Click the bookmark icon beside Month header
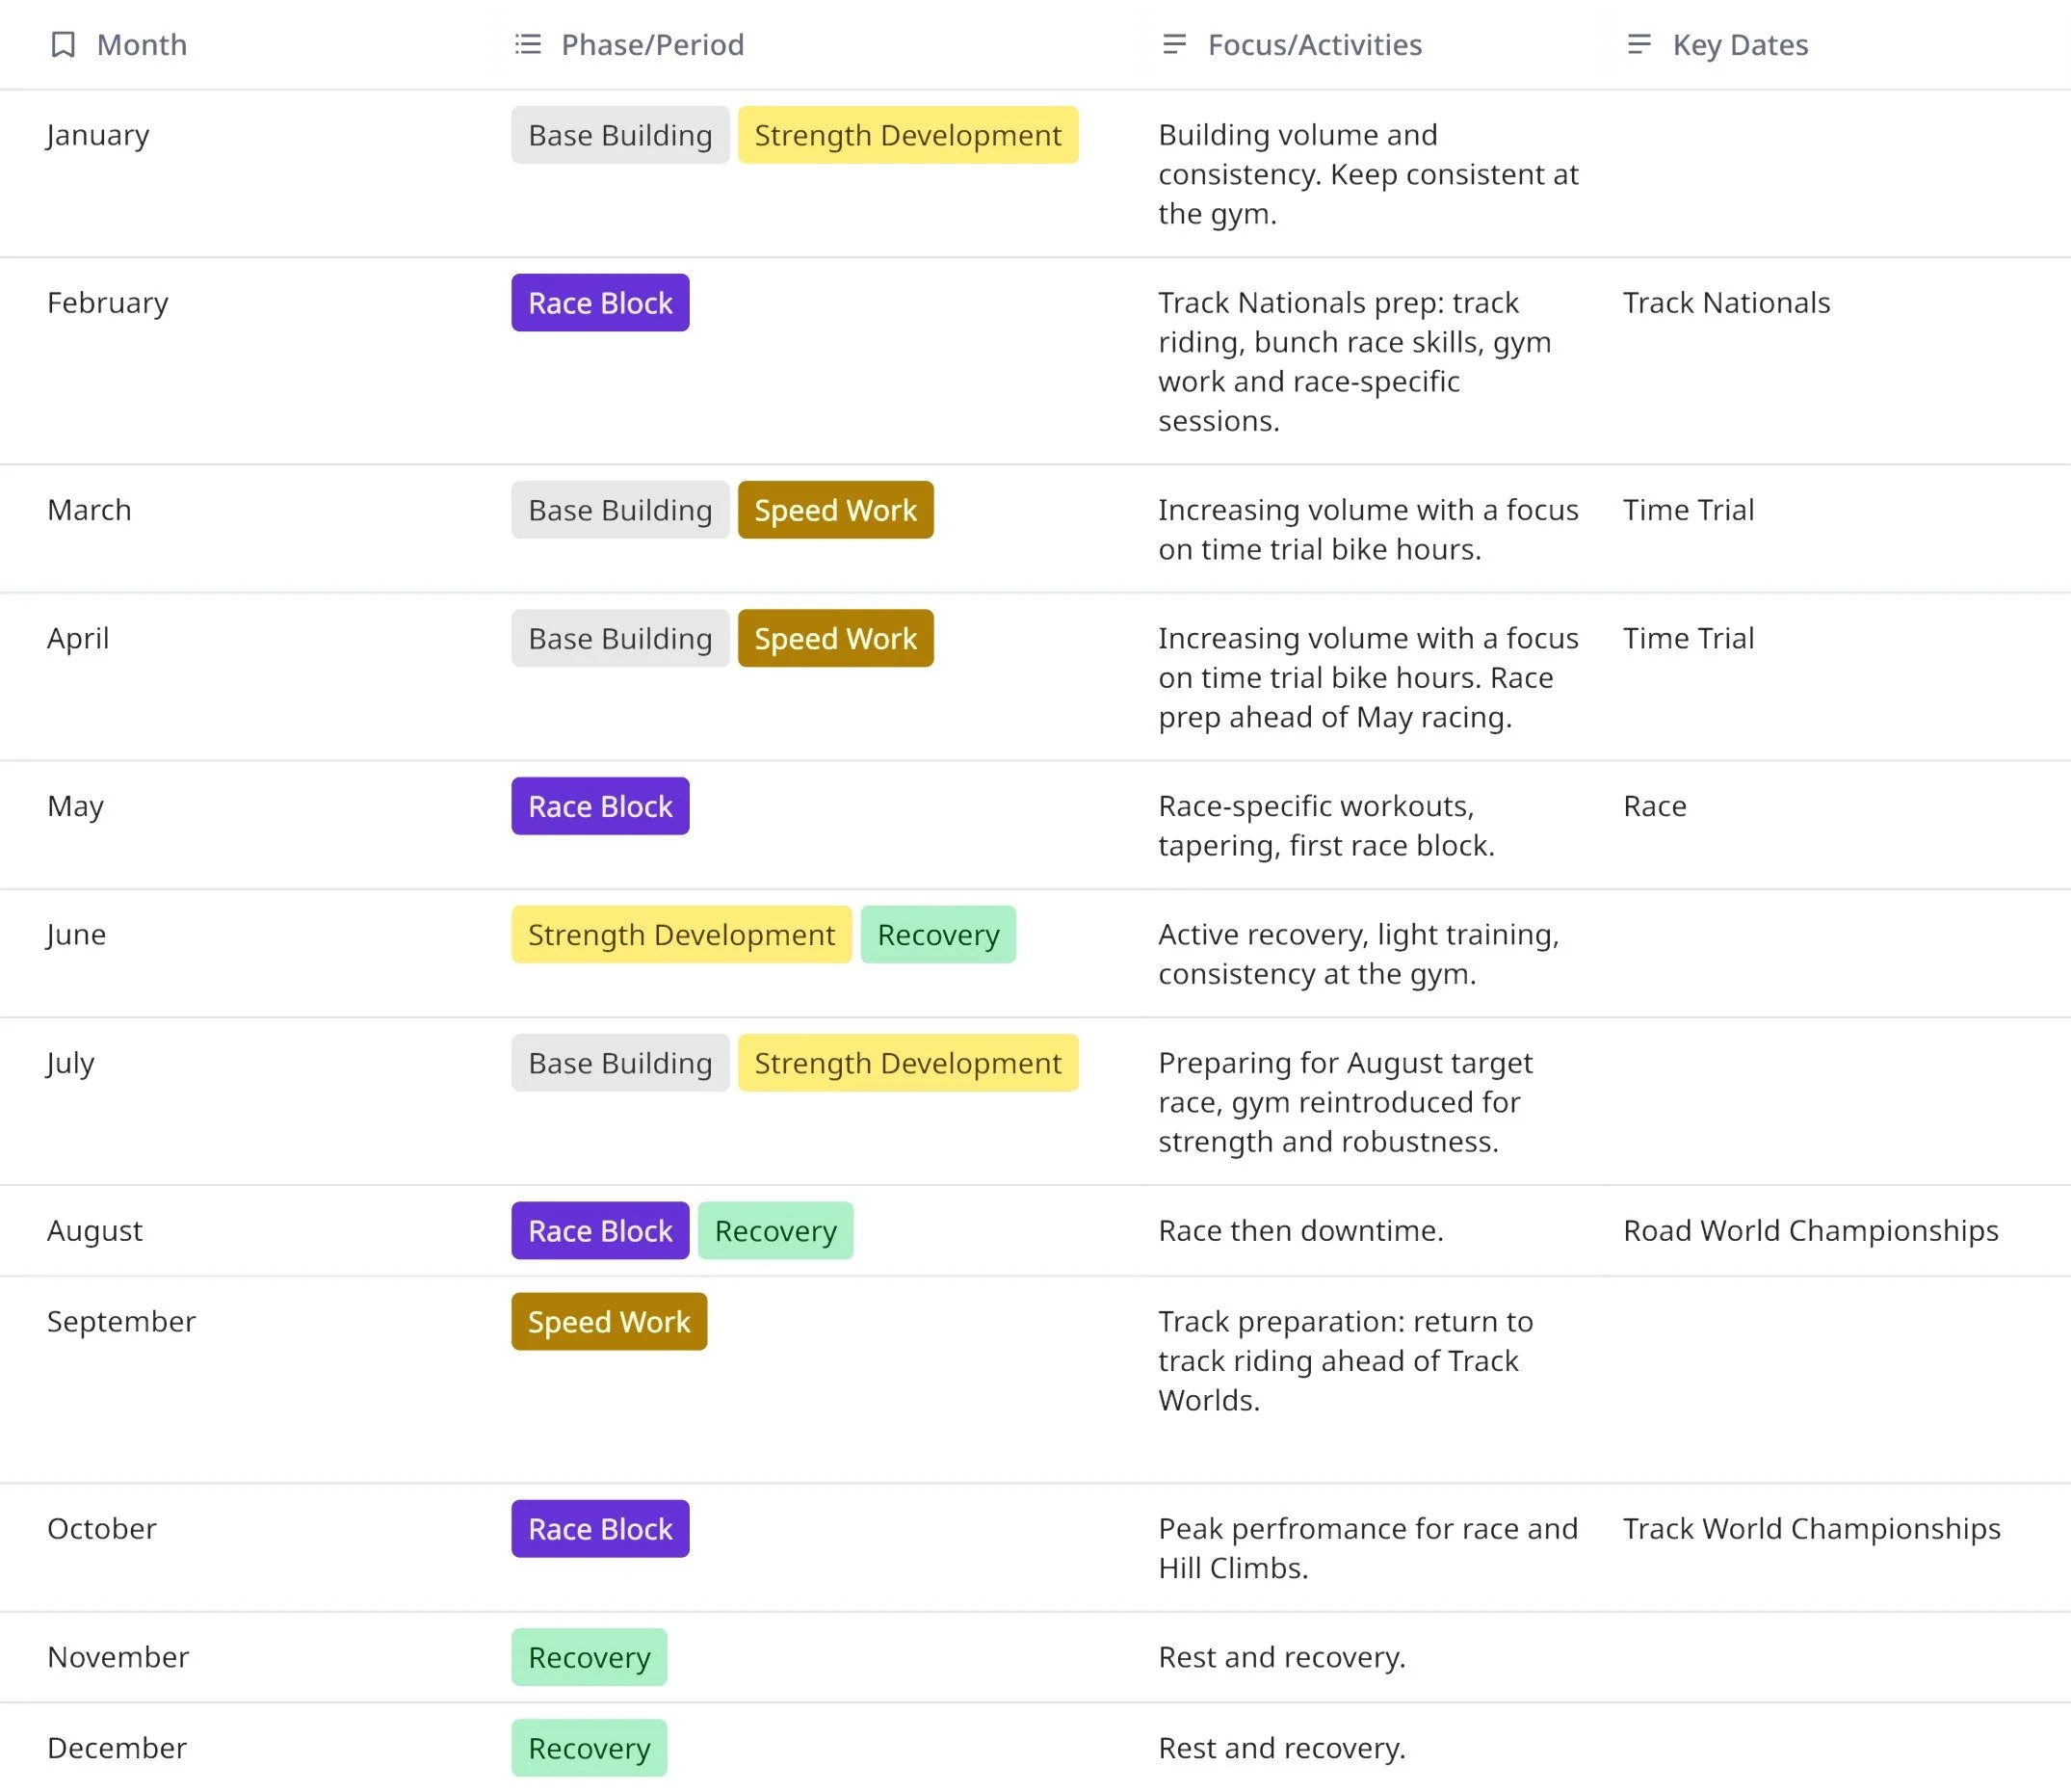Viewport: 2071px width, 1792px height. pyautogui.click(x=63, y=44)
